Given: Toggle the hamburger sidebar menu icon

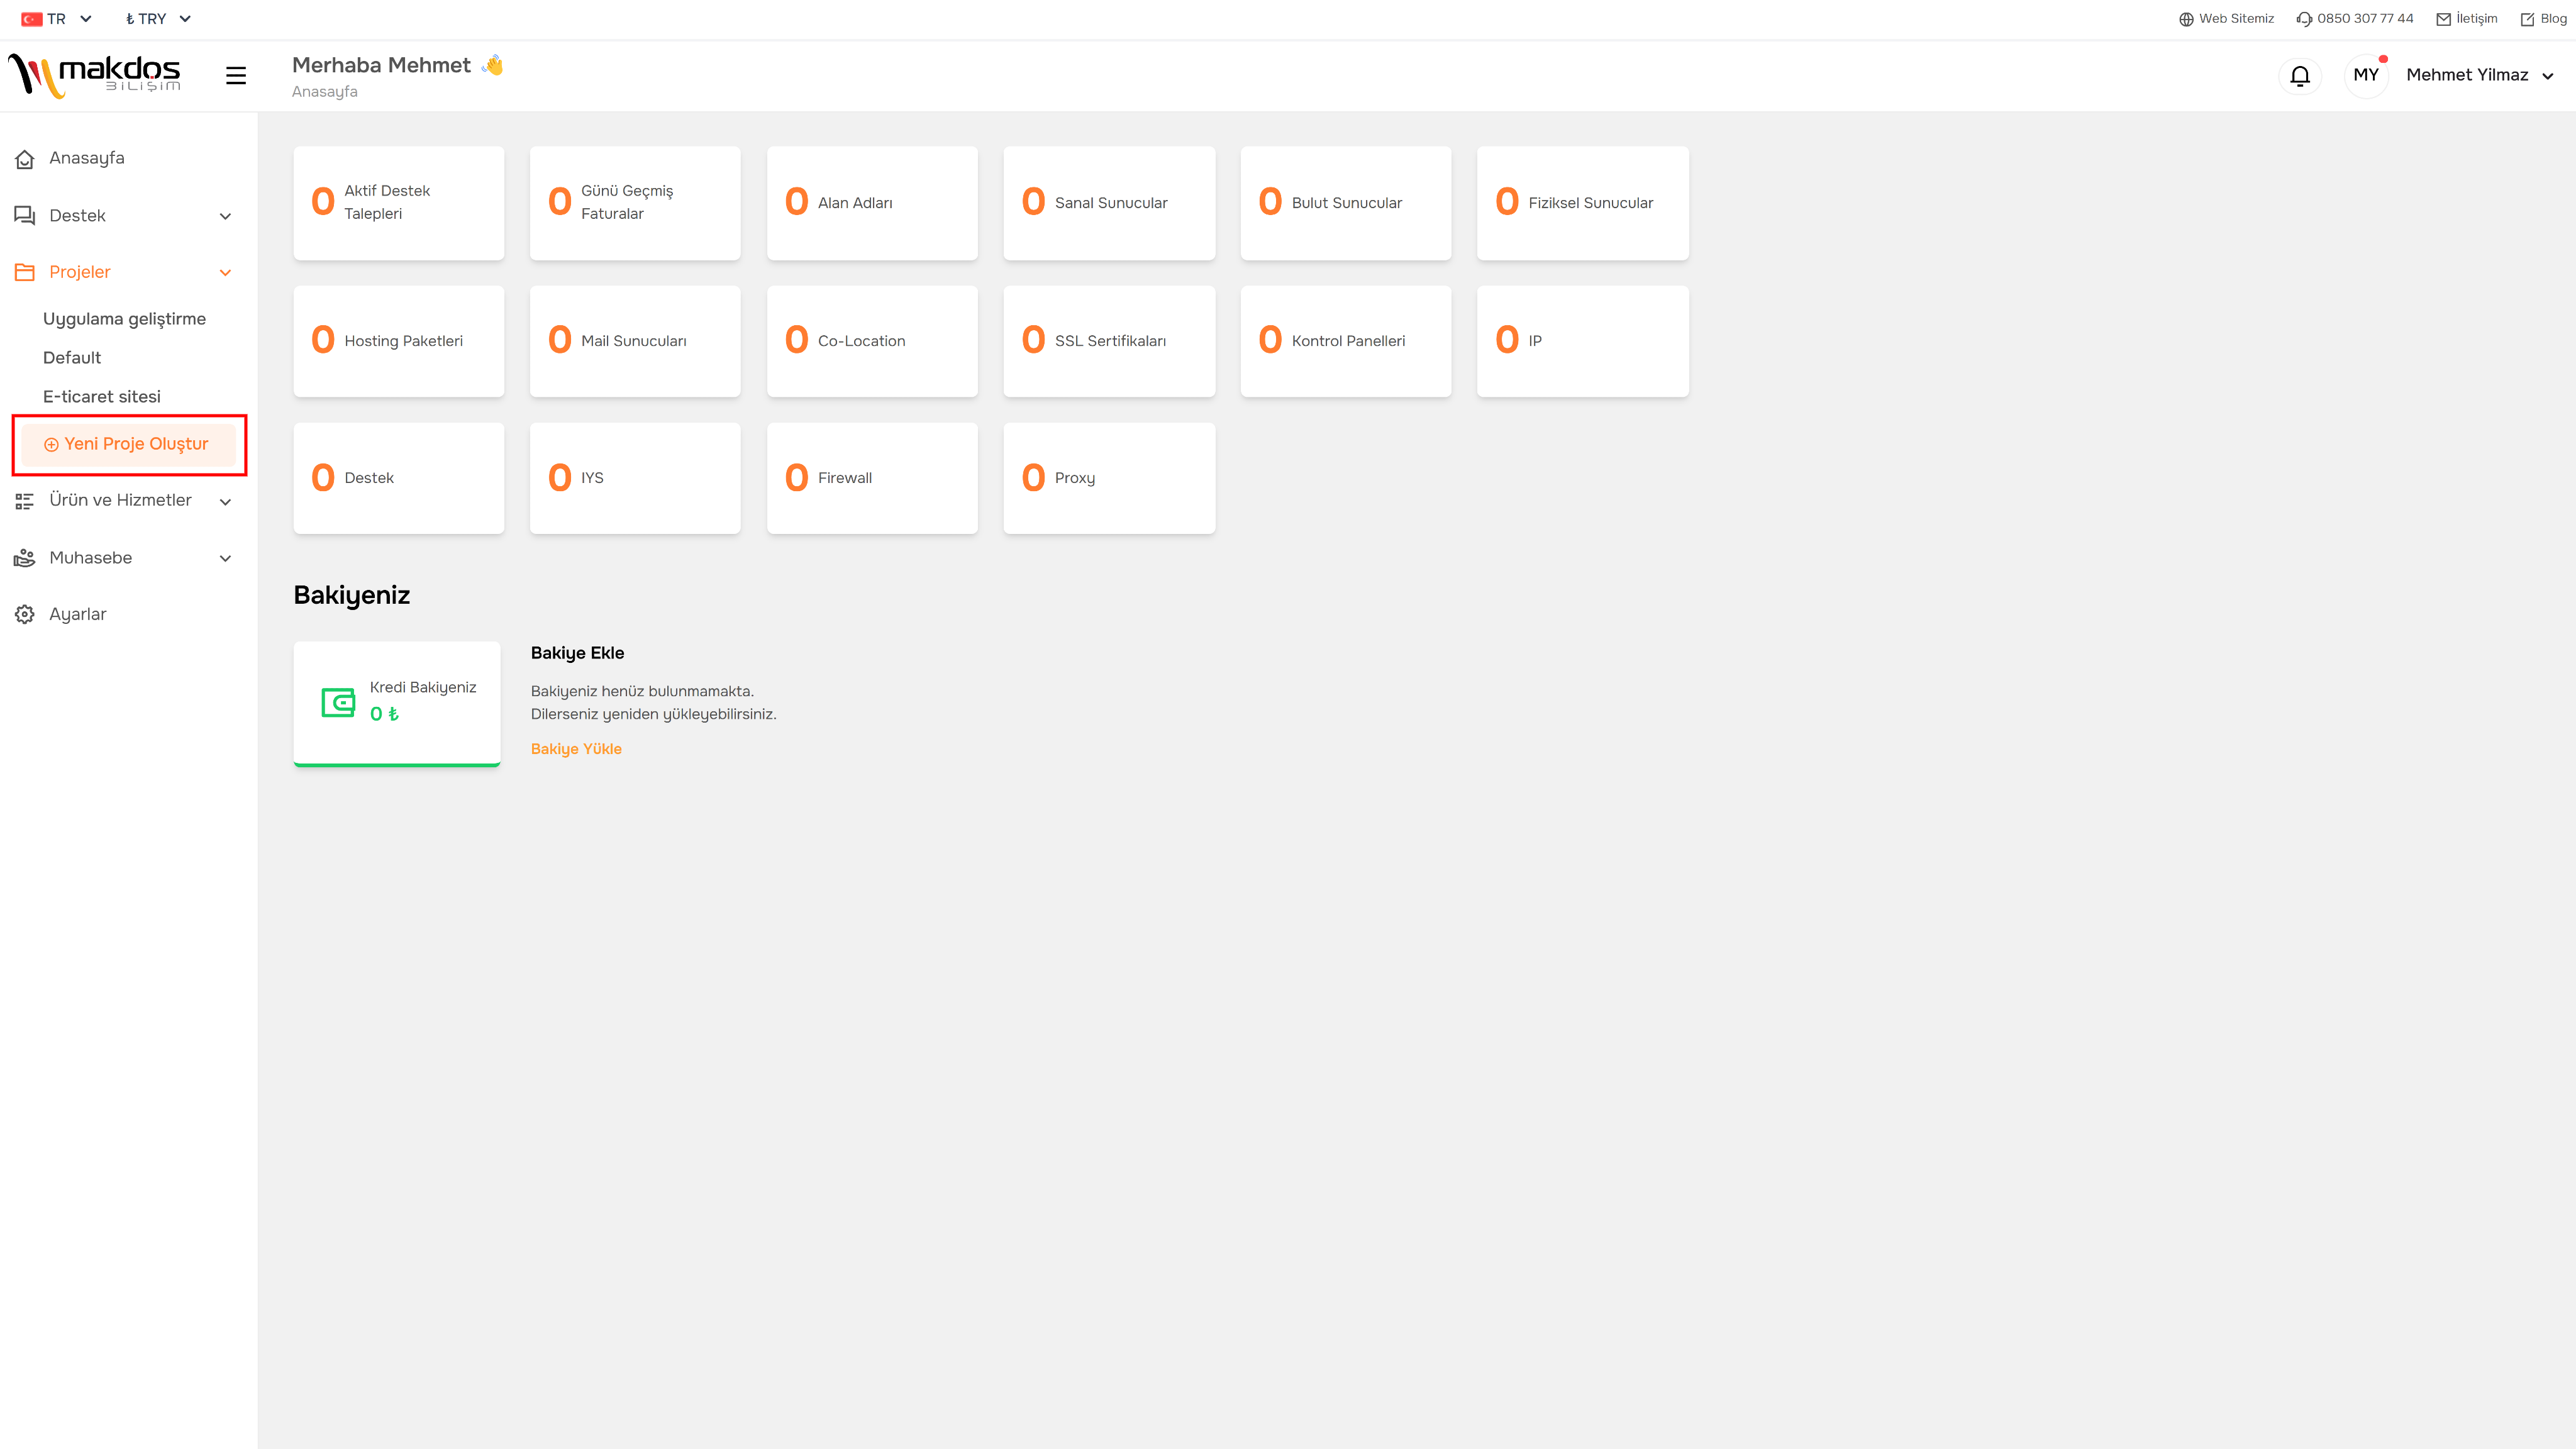Looking at the screenshot, I should [236, 76].
